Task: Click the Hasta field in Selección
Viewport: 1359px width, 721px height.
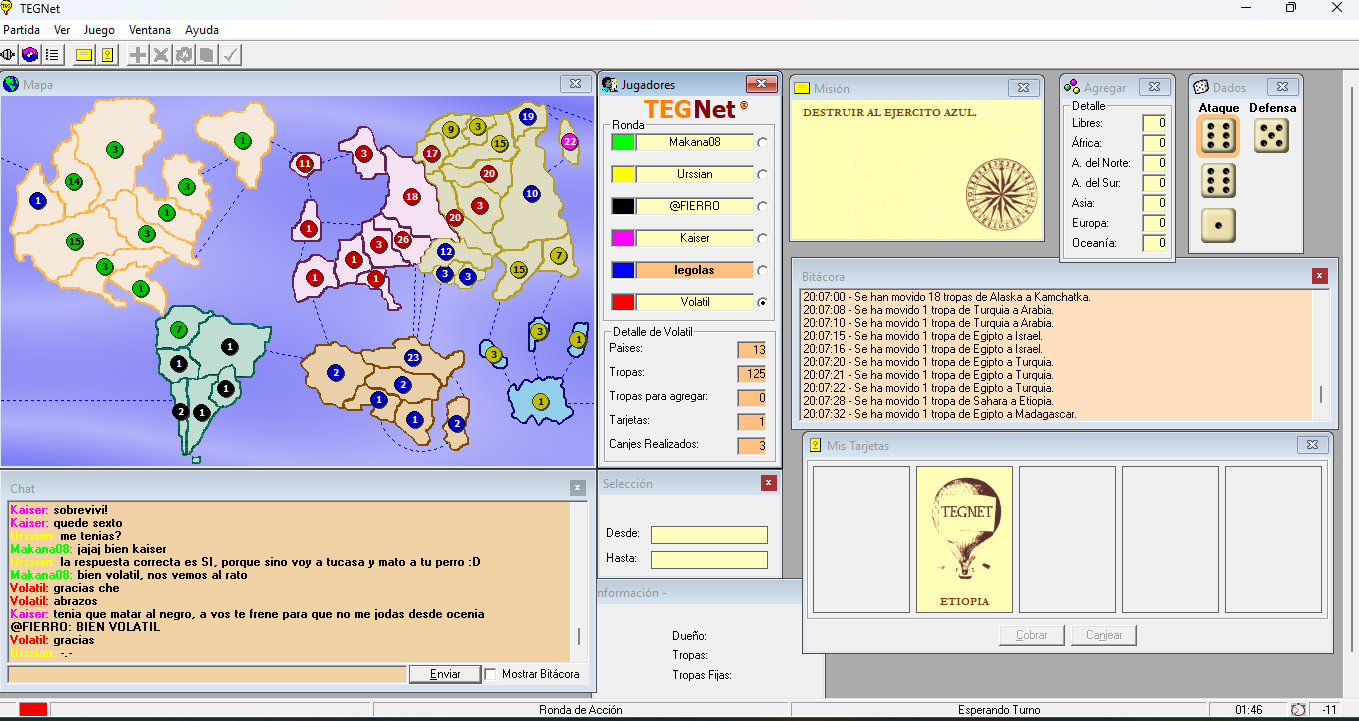Action: tap(709, 560)
